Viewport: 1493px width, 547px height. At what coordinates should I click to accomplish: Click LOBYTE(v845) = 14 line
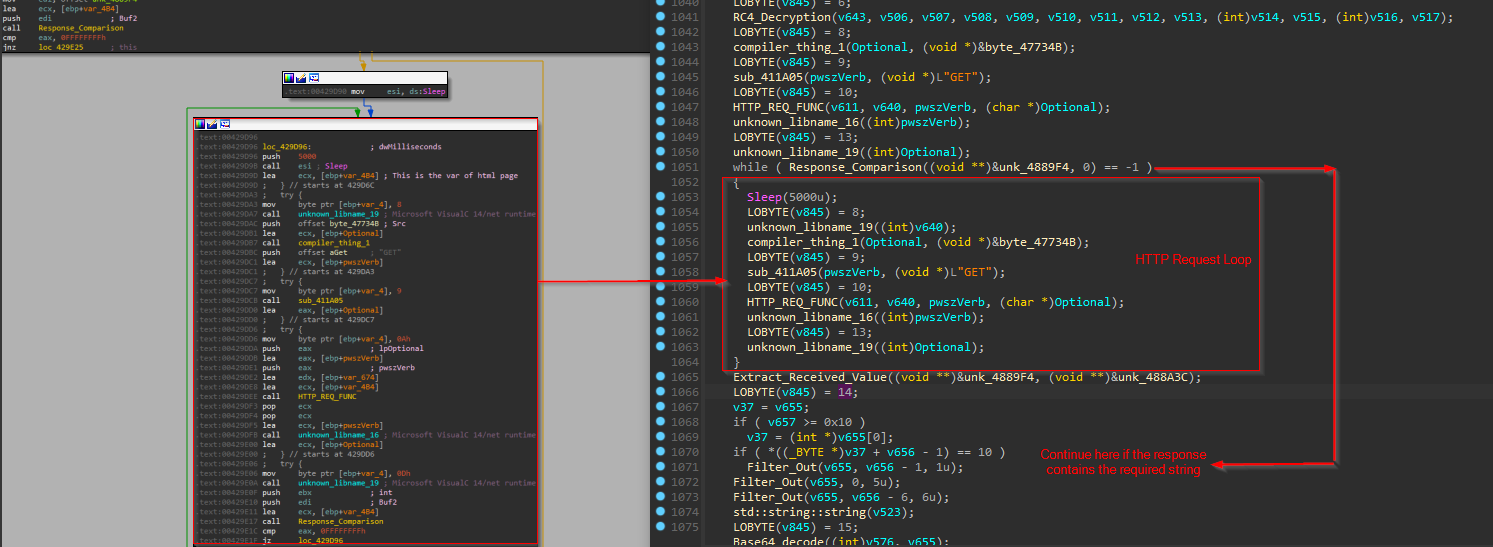[x=795, y=392]
